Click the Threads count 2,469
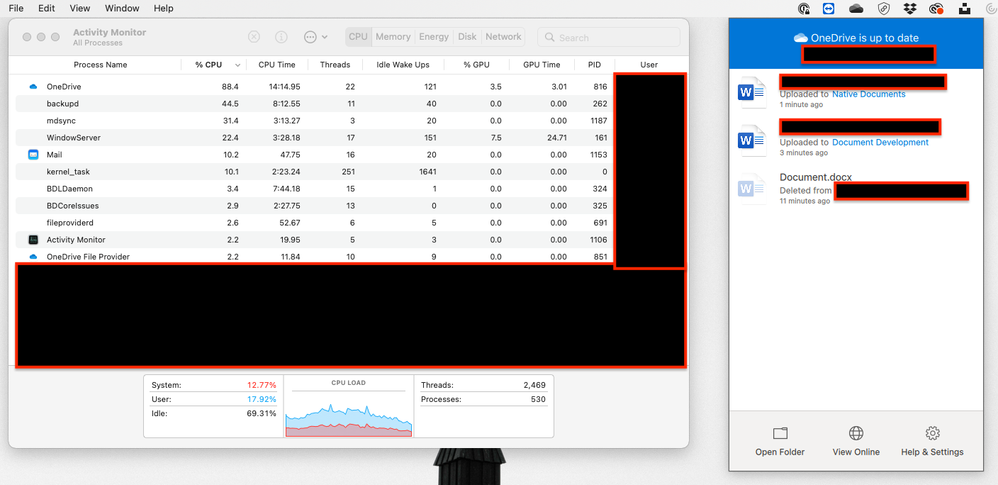Image resolution: width=998 pixels, height=485 pixels. click(534, 385)
